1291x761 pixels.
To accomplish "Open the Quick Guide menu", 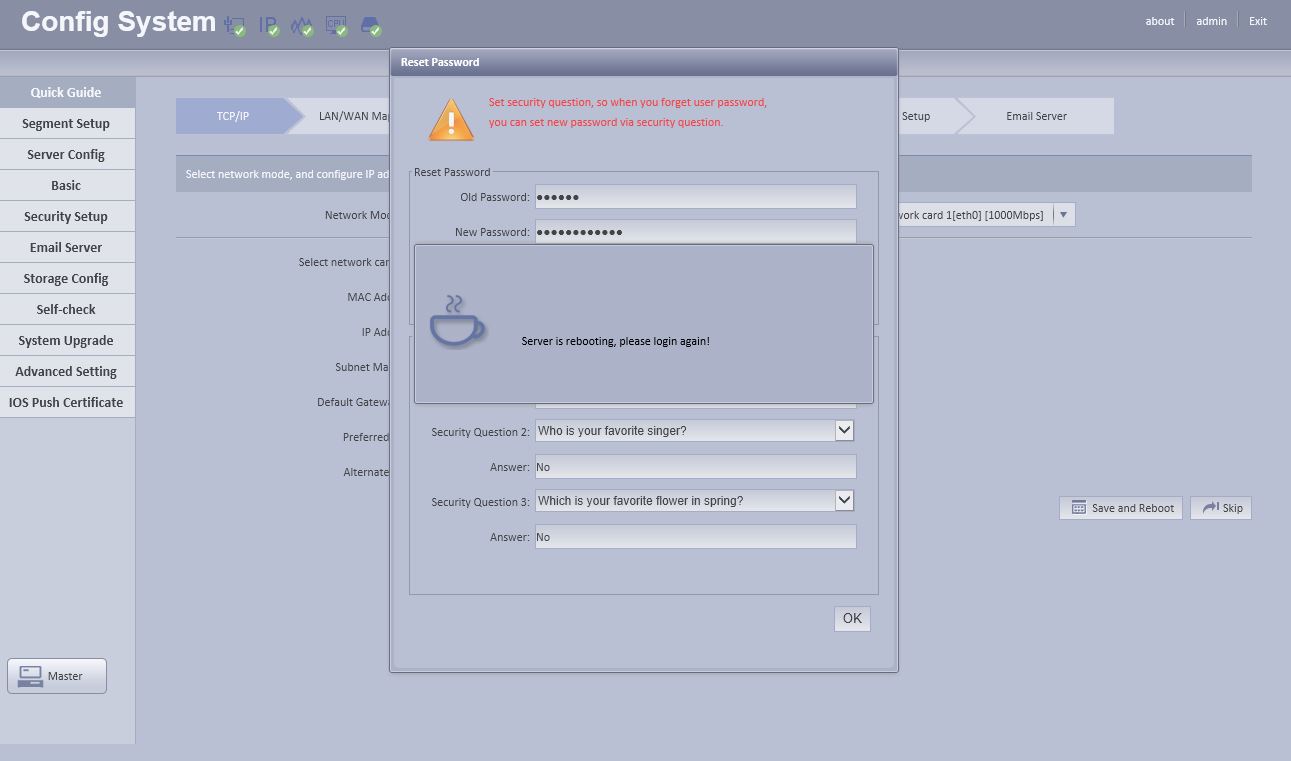I will click(x=67, y=93).
